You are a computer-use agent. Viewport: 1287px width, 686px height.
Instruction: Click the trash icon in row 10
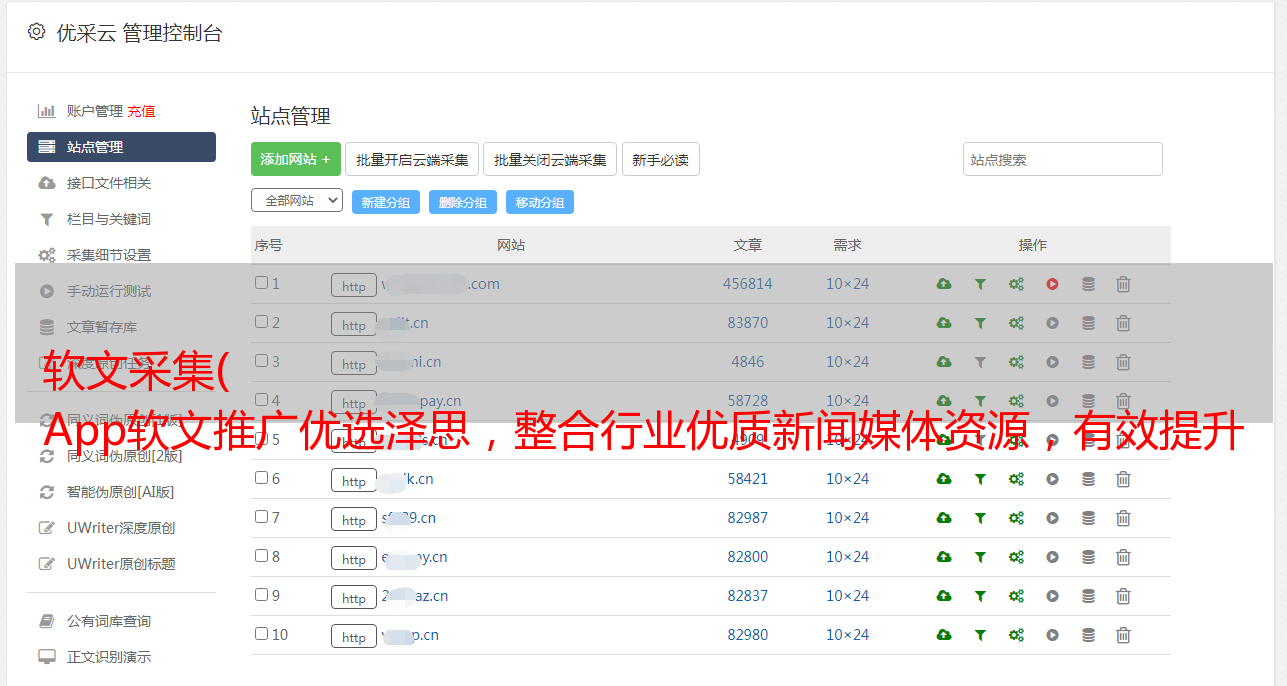point(1123,635)
